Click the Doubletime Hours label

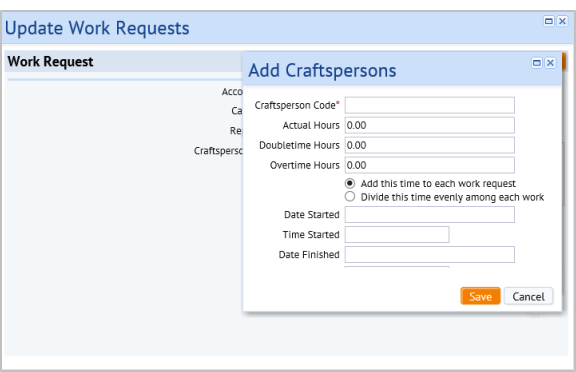[299, 145]
